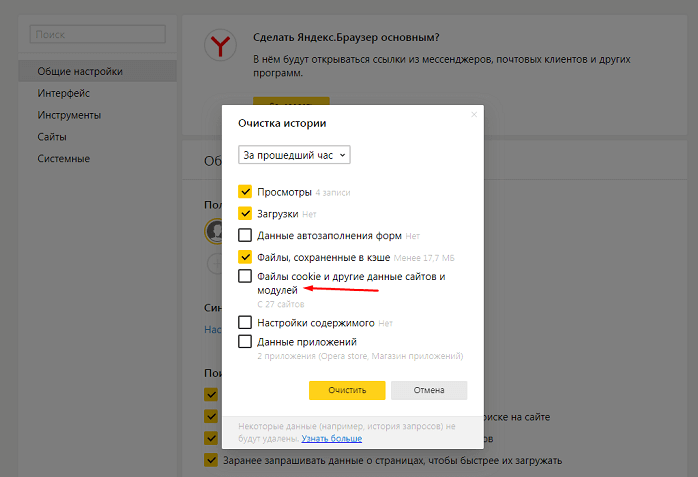Click the user profile avatar icon
The height and width of the screenshot is (477, 698).
tap(214, 231)
